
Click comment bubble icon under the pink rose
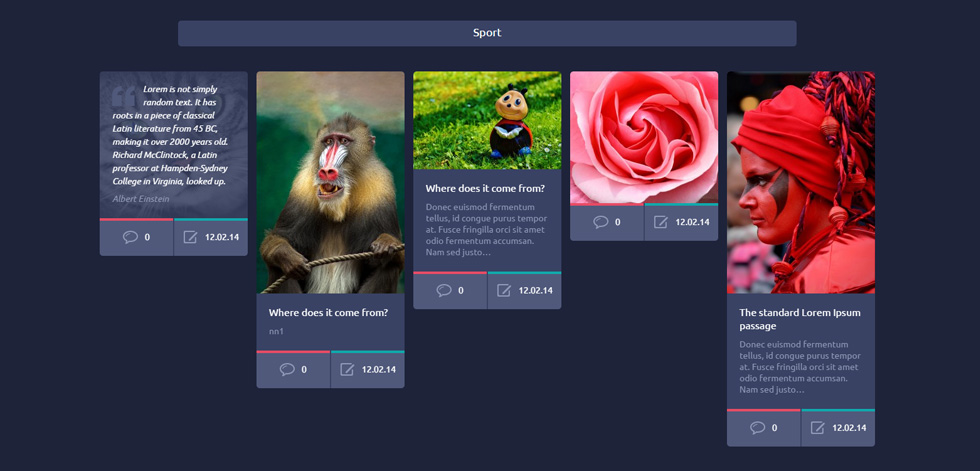tap(601, 222)
